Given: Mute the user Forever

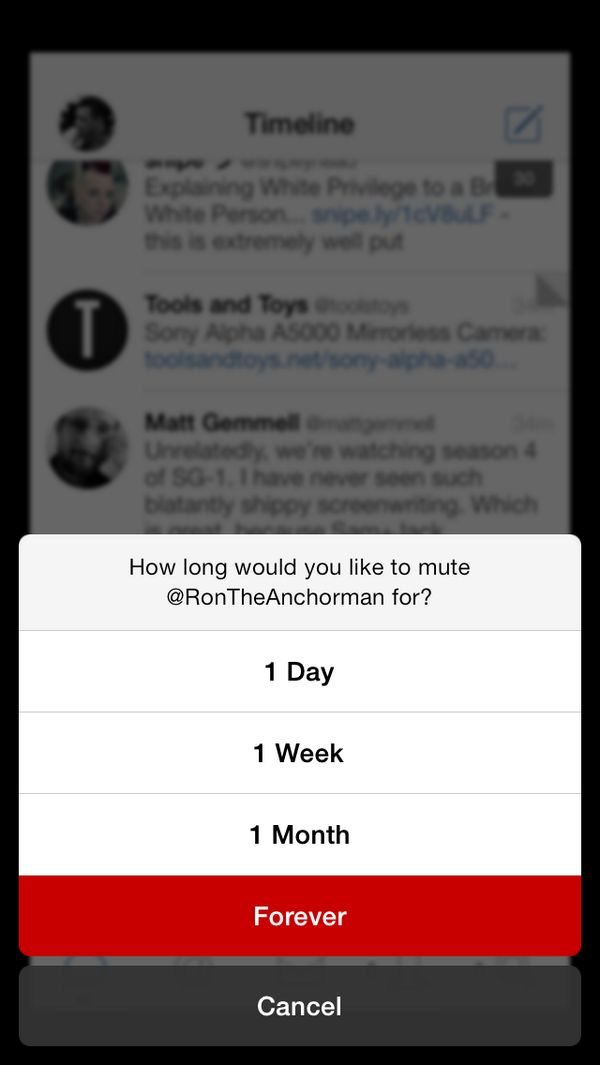Looking at the screenshot, I should [300, 916].
